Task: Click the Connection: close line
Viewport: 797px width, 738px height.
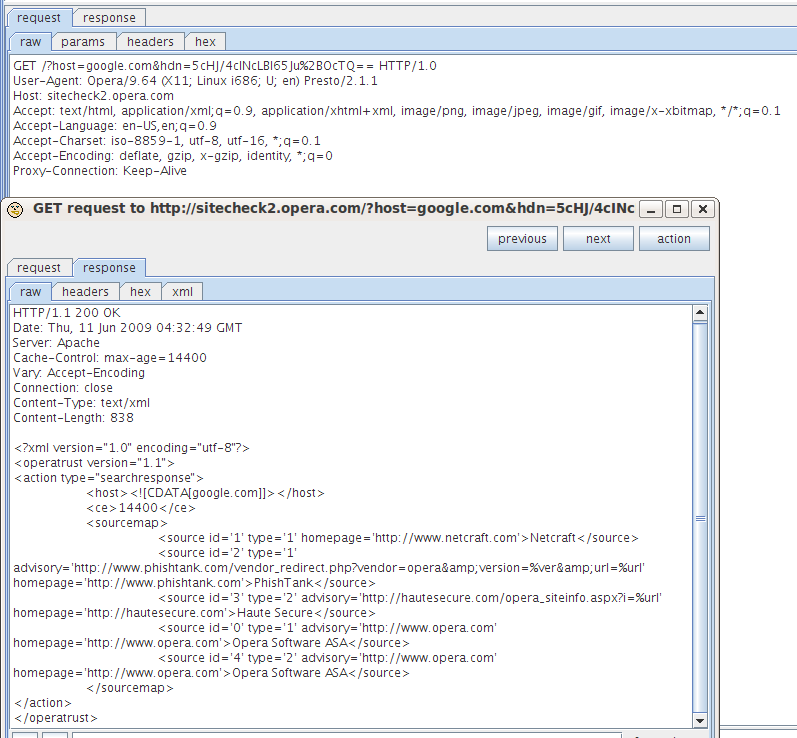Action: [x=63, y=388]
